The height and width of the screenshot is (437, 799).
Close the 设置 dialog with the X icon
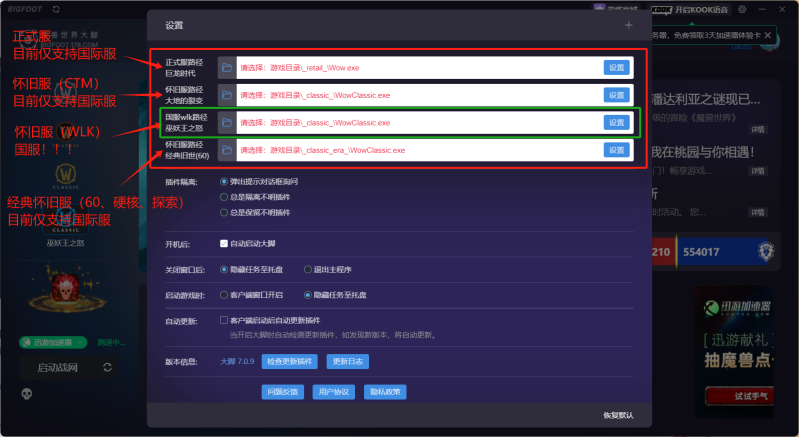point(628,25)
